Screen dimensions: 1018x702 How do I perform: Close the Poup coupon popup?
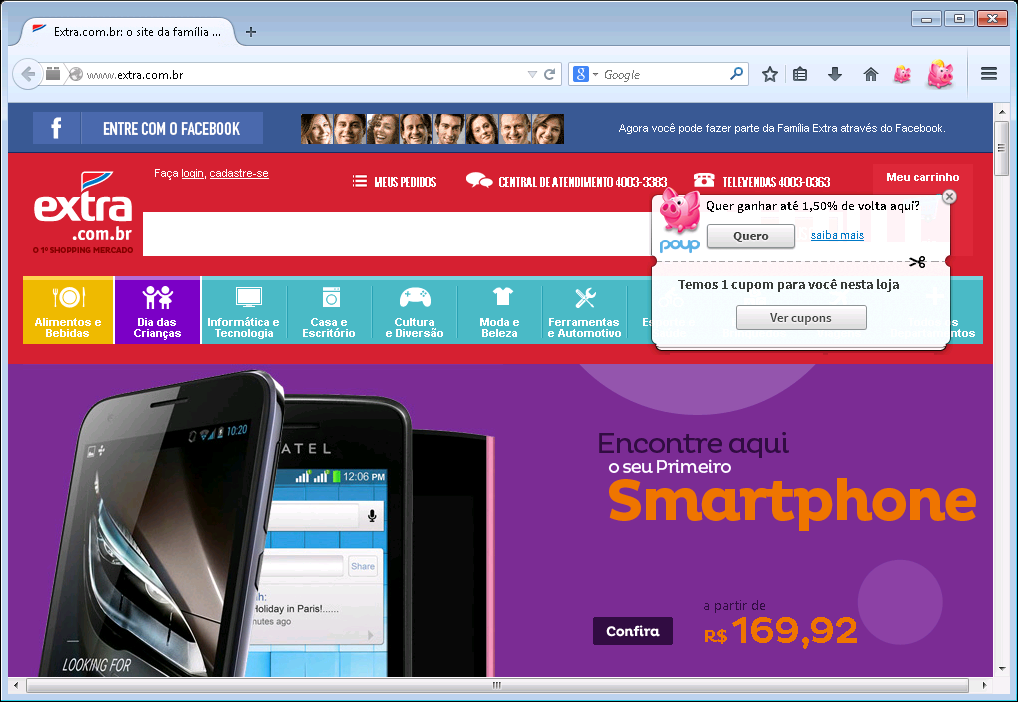[950, 197]
